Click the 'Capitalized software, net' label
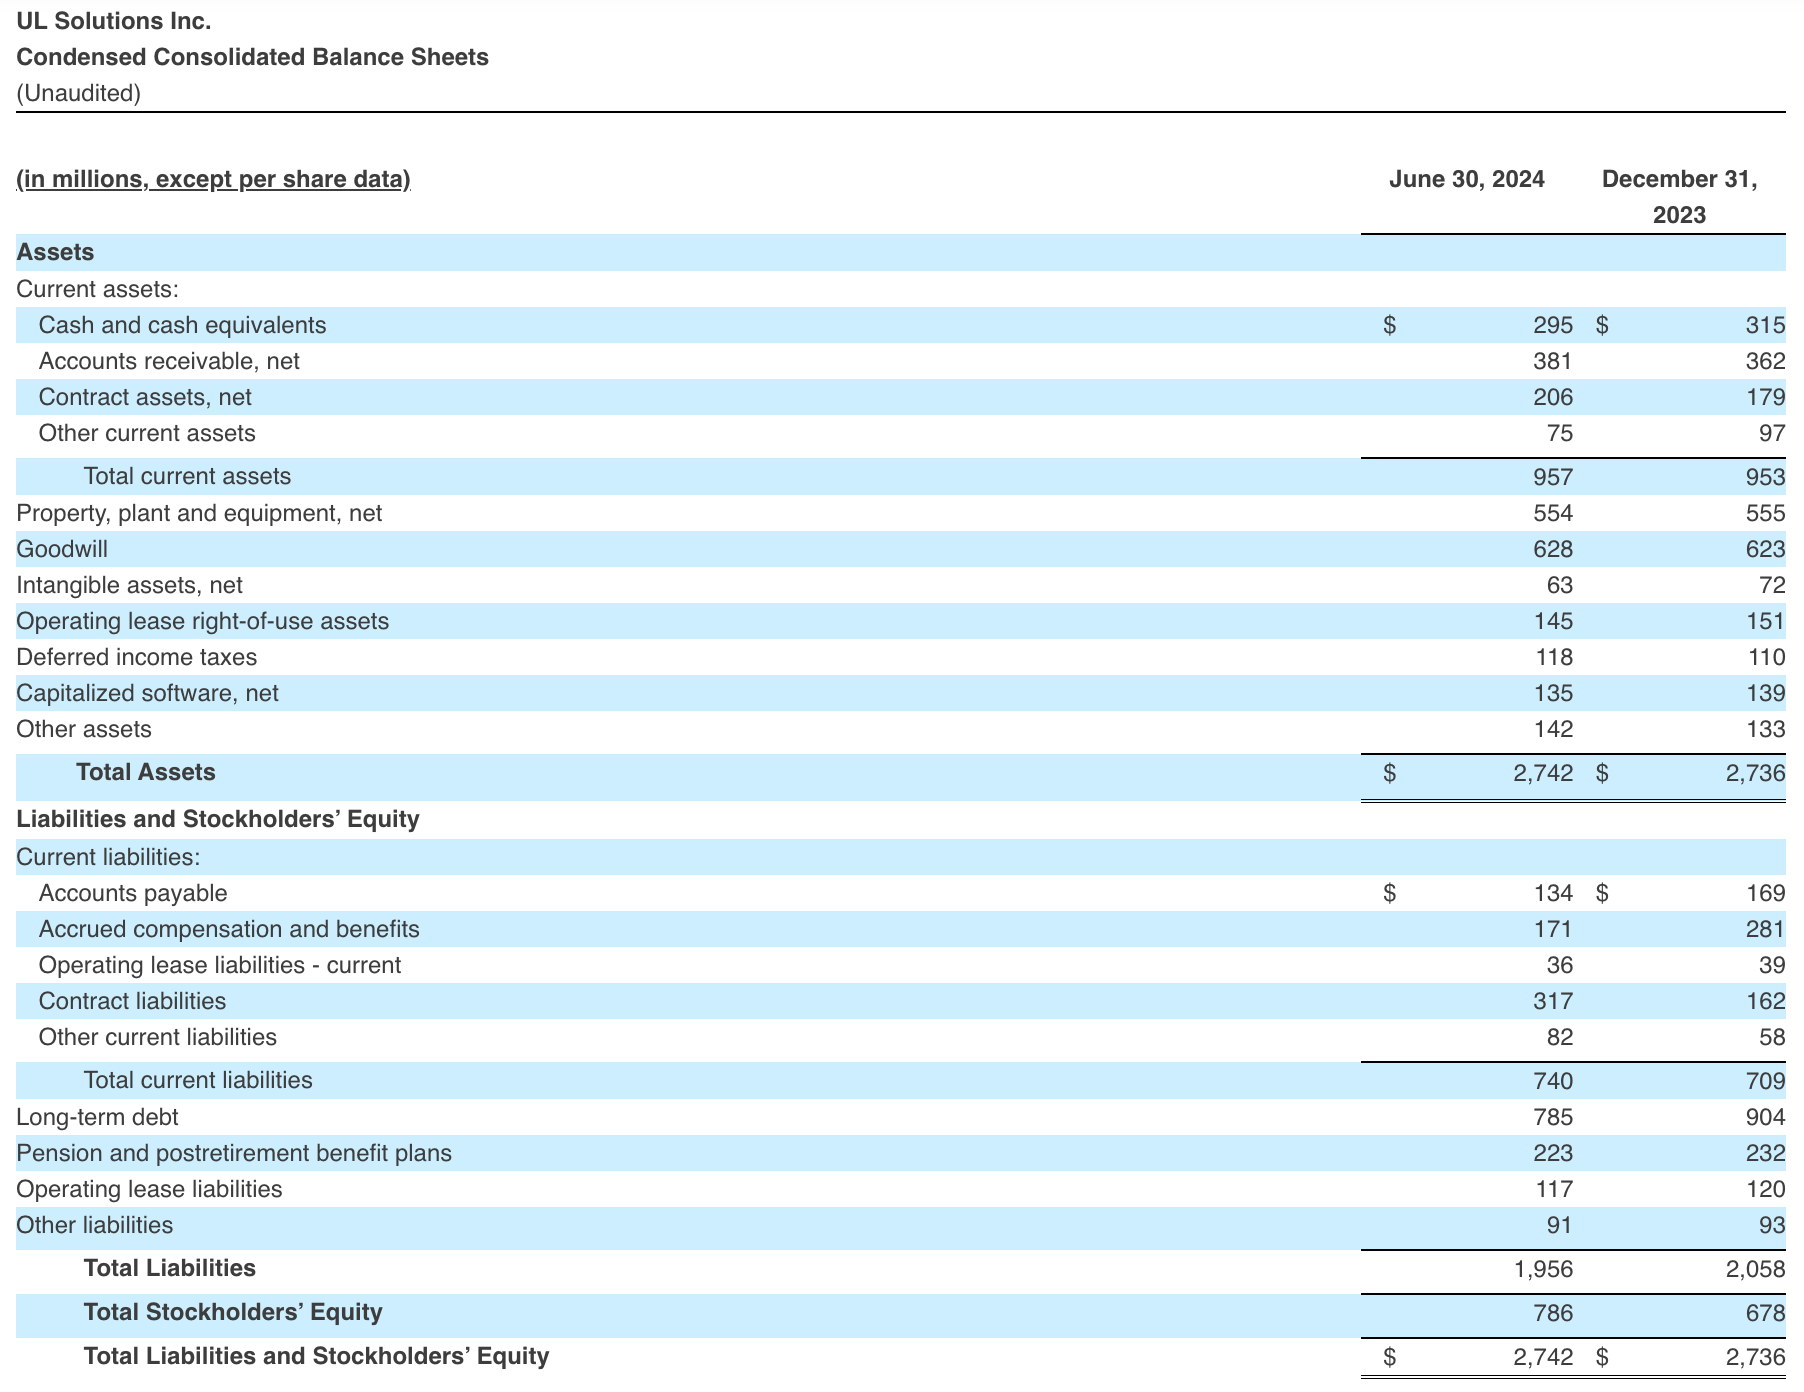 [x=148, y=693]
